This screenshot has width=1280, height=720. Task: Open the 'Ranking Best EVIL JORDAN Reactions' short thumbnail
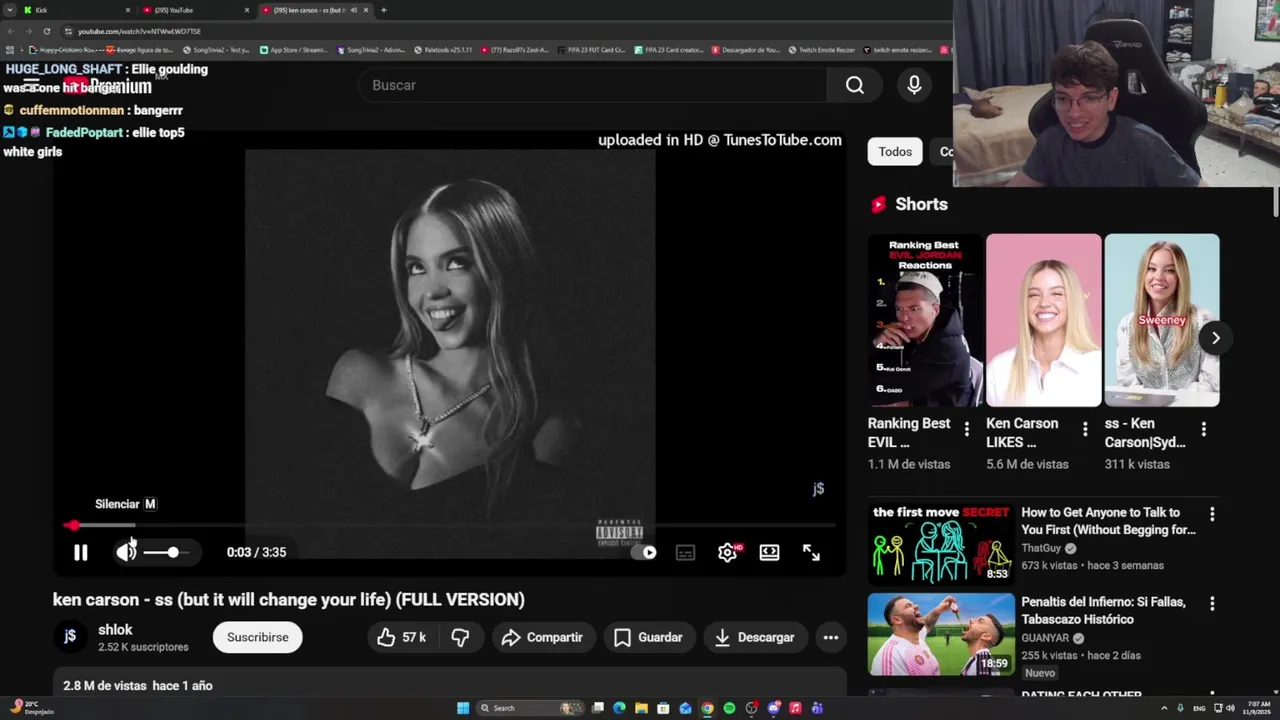pos(925,320)
